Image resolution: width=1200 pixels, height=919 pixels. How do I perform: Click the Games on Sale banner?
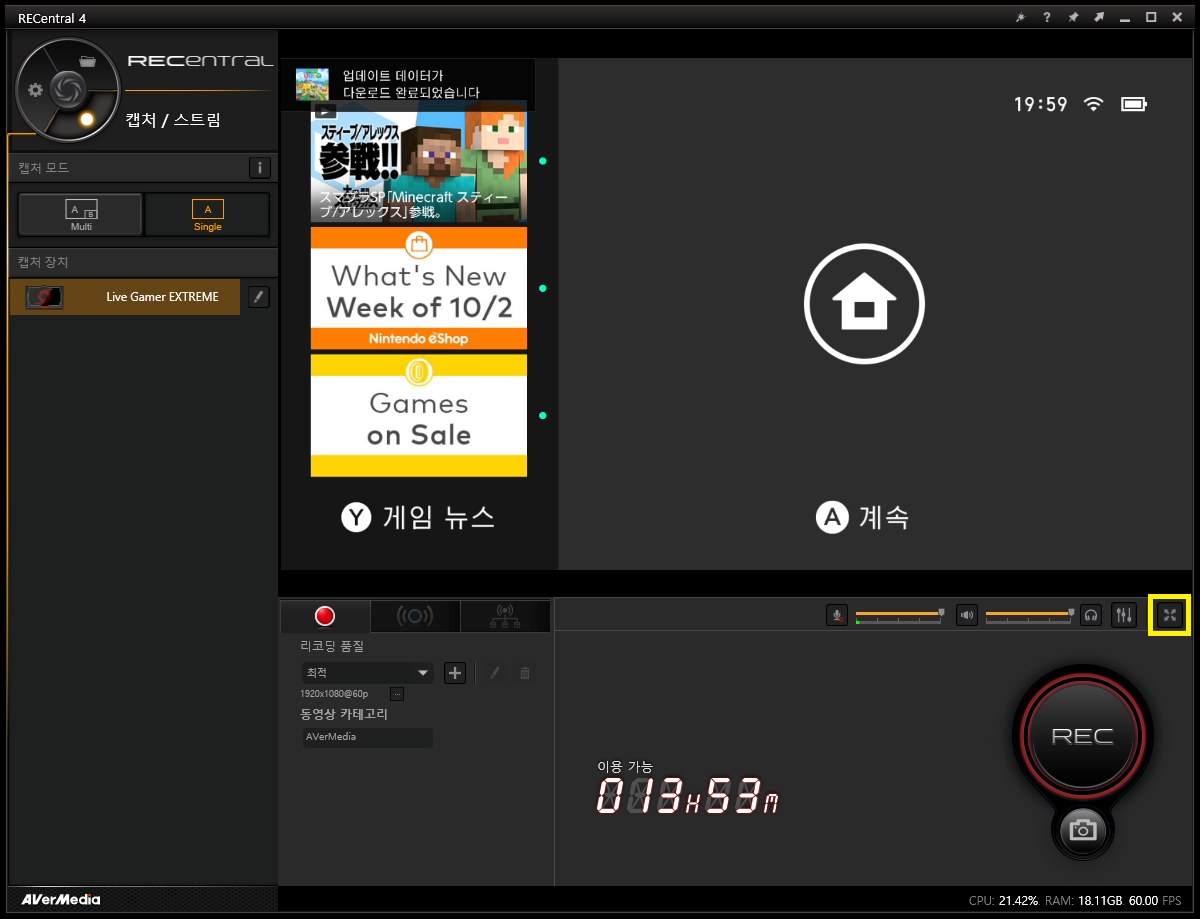click(419, 415)
